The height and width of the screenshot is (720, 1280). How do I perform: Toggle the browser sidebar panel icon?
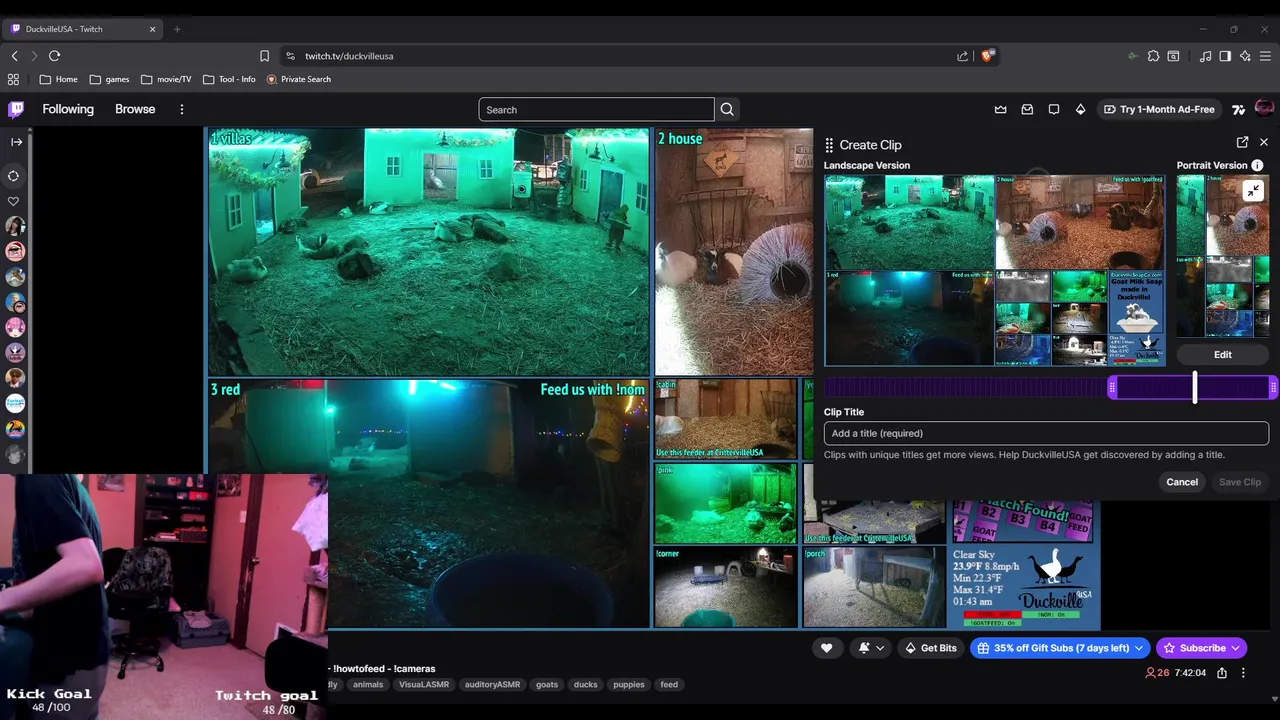tap(1225, 56)
